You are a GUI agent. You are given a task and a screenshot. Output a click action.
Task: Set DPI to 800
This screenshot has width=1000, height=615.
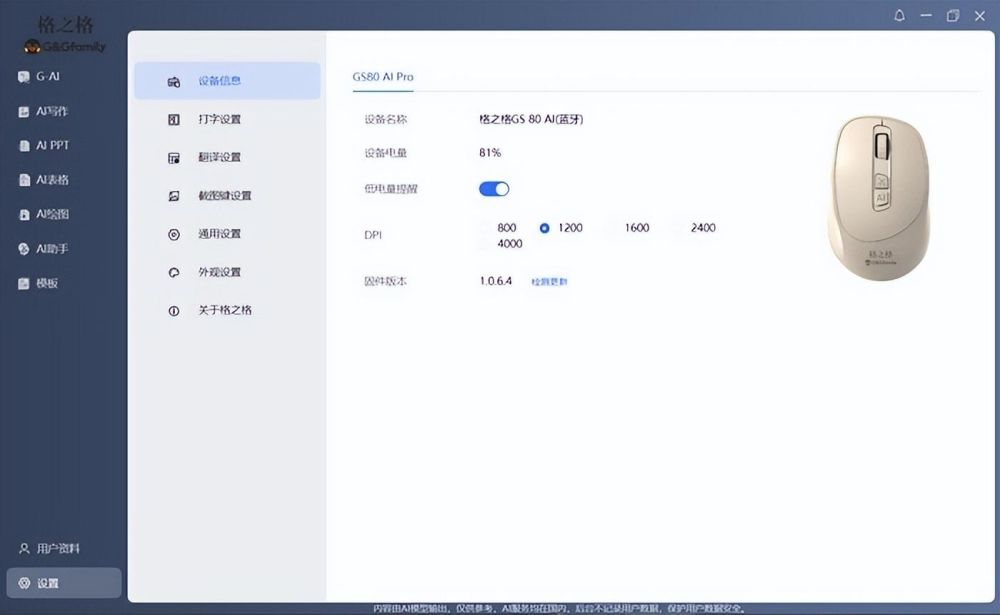[x=507, y=228]
